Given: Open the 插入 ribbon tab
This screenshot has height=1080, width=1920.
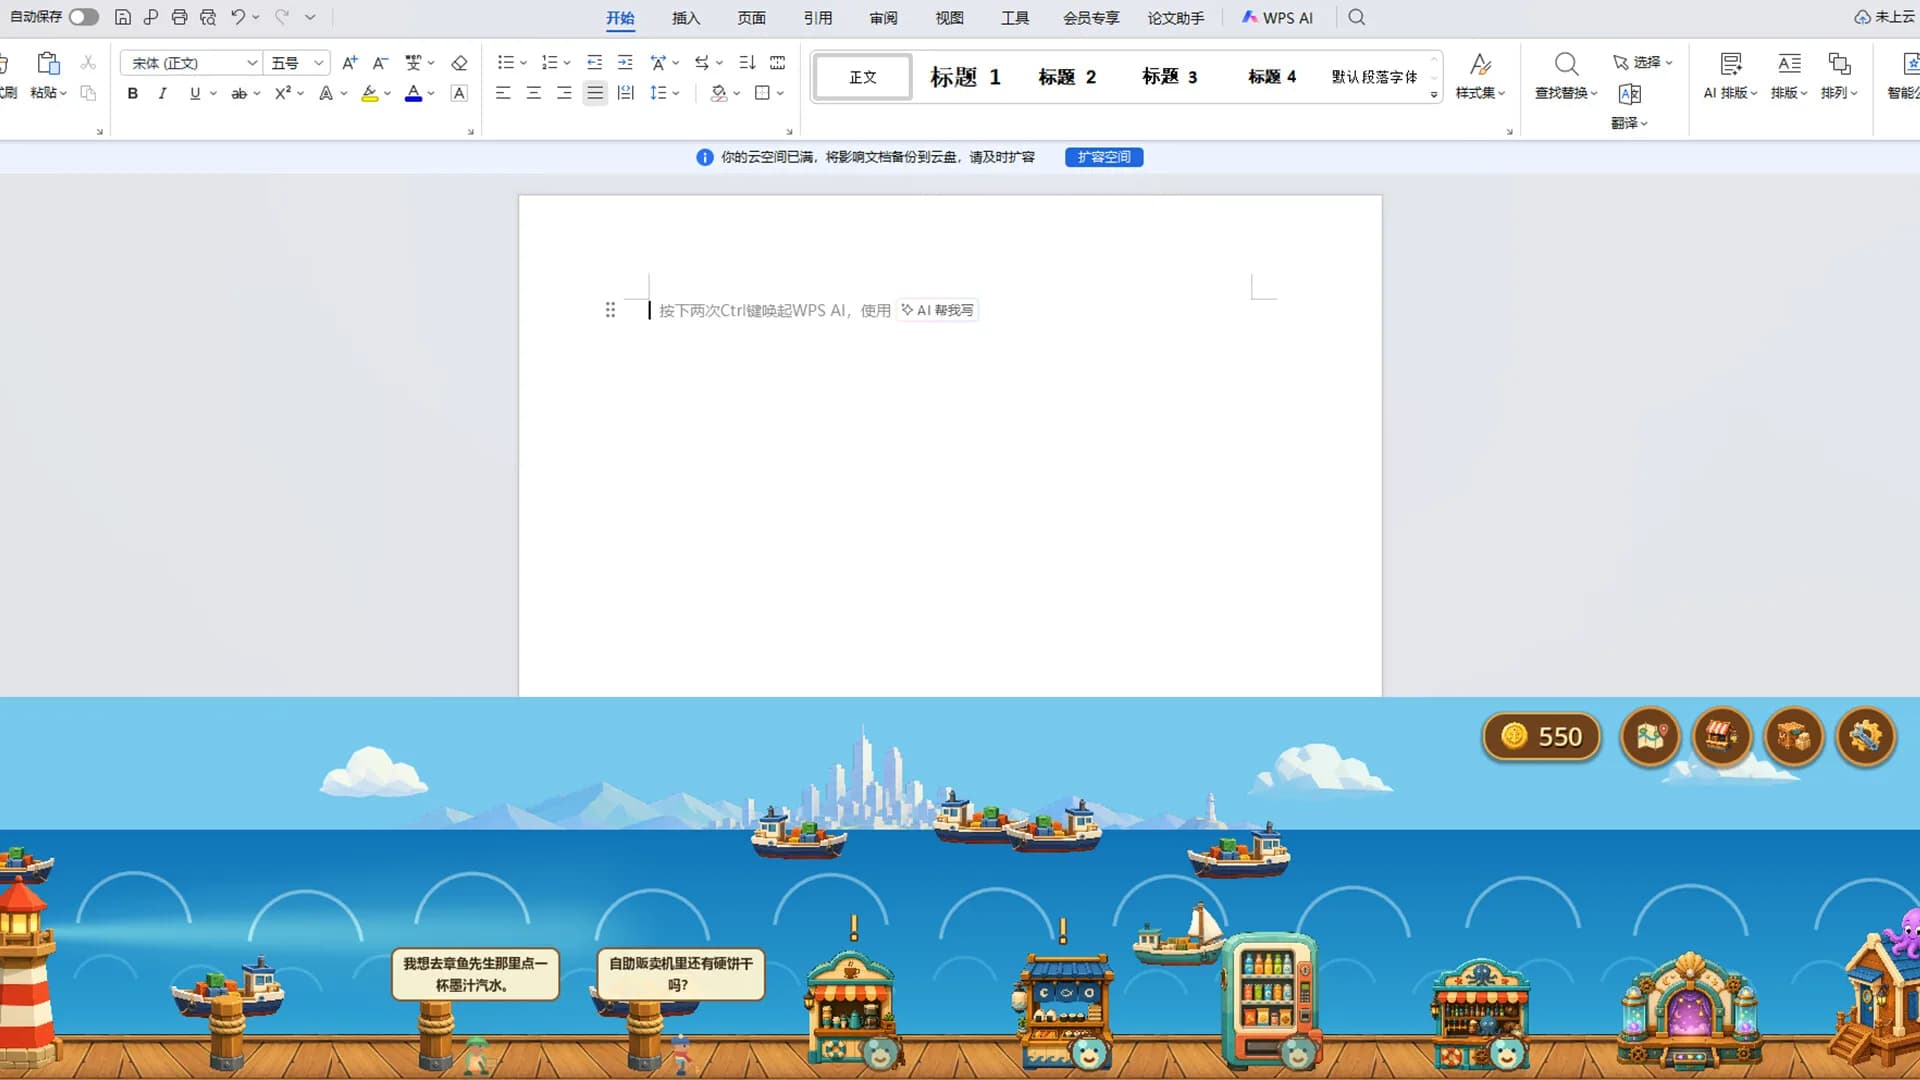Looking at the screenshot, I should click(x=686, y=18).
